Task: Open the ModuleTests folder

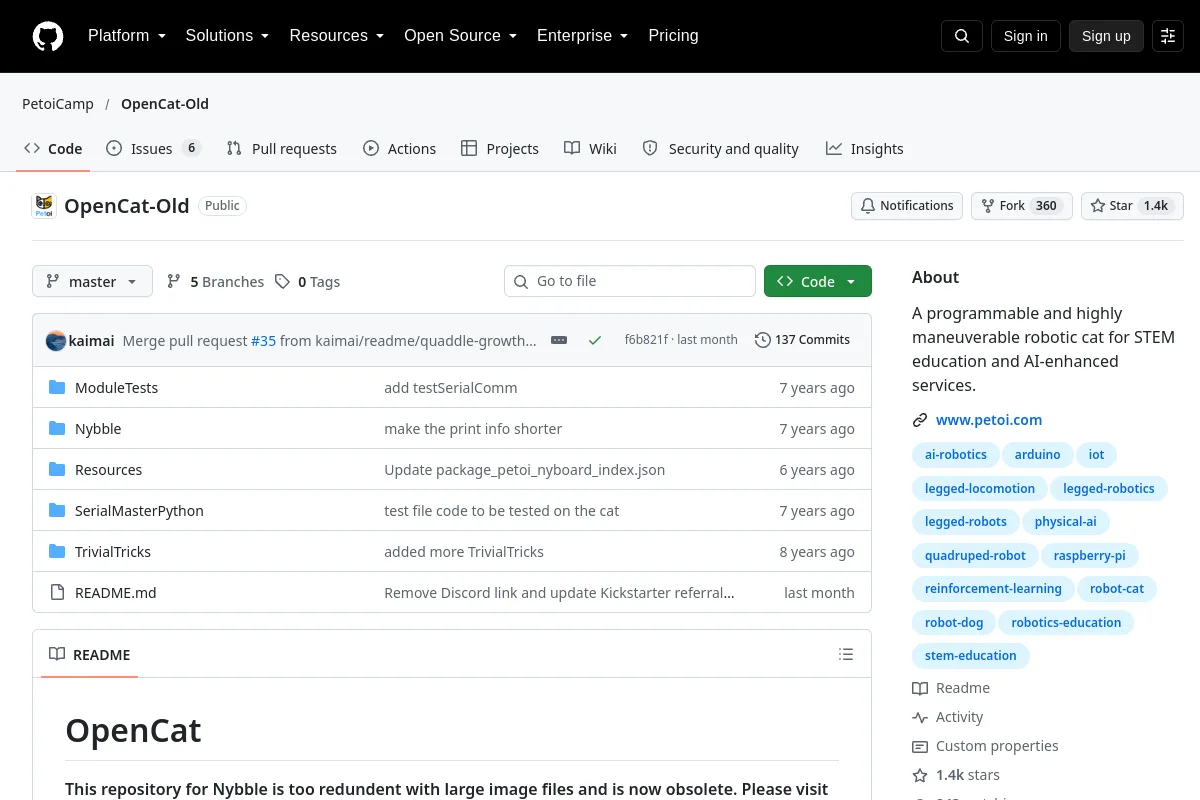Action: coord(116,388)
